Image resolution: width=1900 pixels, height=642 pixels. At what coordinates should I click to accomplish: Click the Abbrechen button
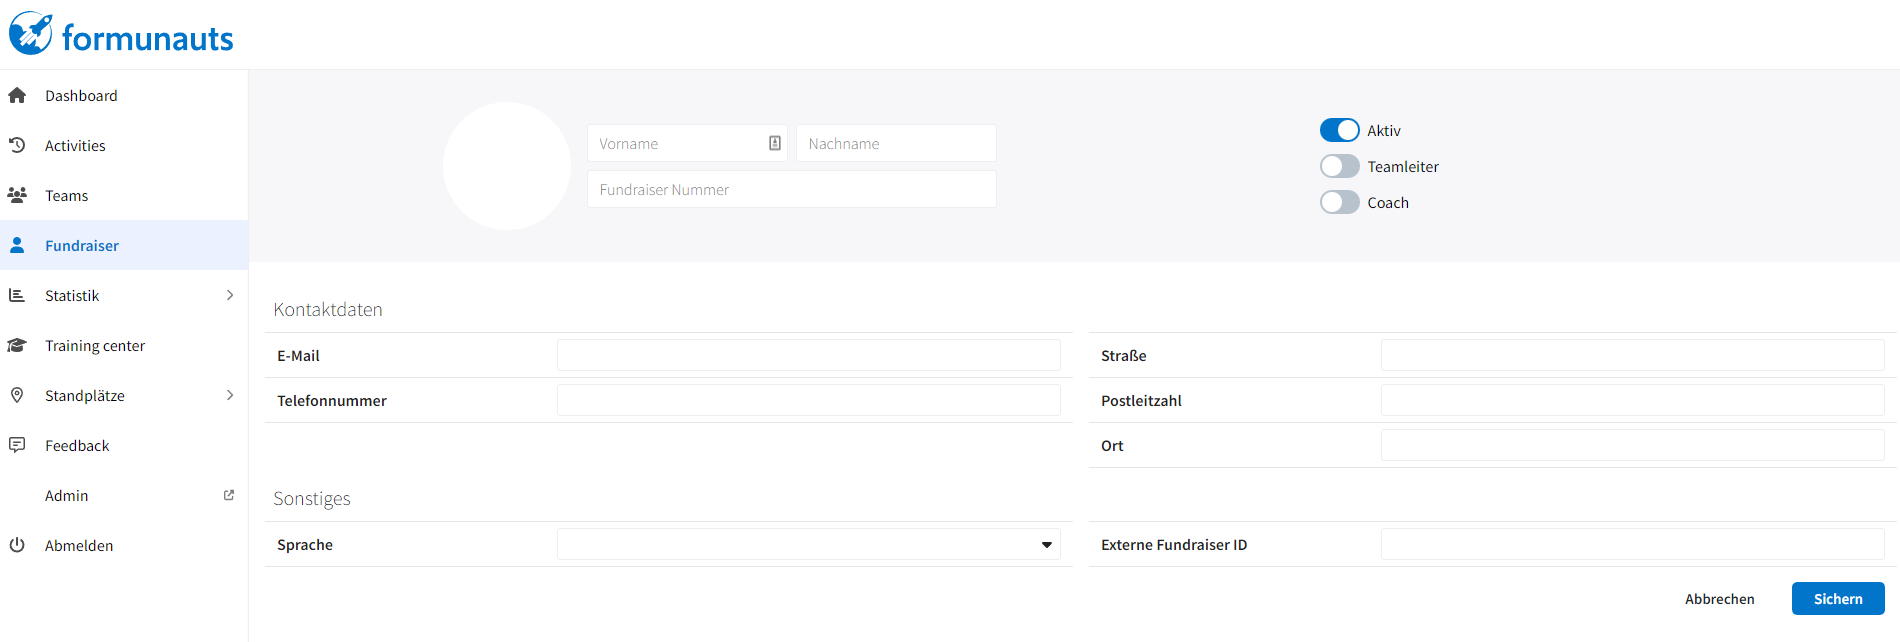(x=1719, y=598)
